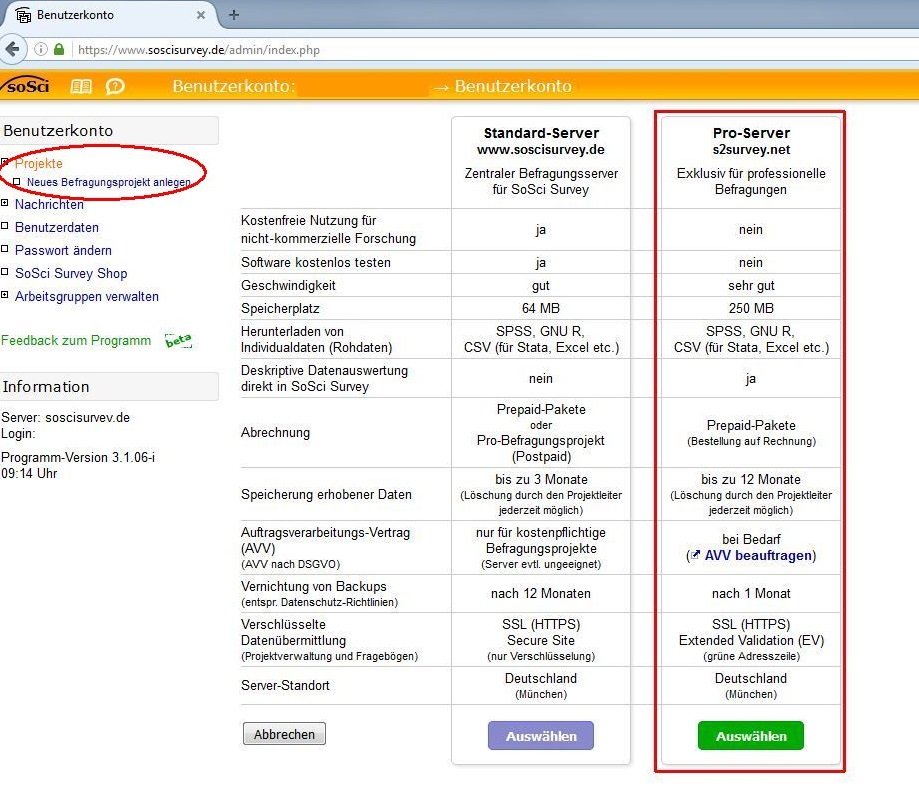Image resolution: width=919 pixels, height=799 pixels.
Task: Open the manual book icon
Action: [x=81, y=87]
